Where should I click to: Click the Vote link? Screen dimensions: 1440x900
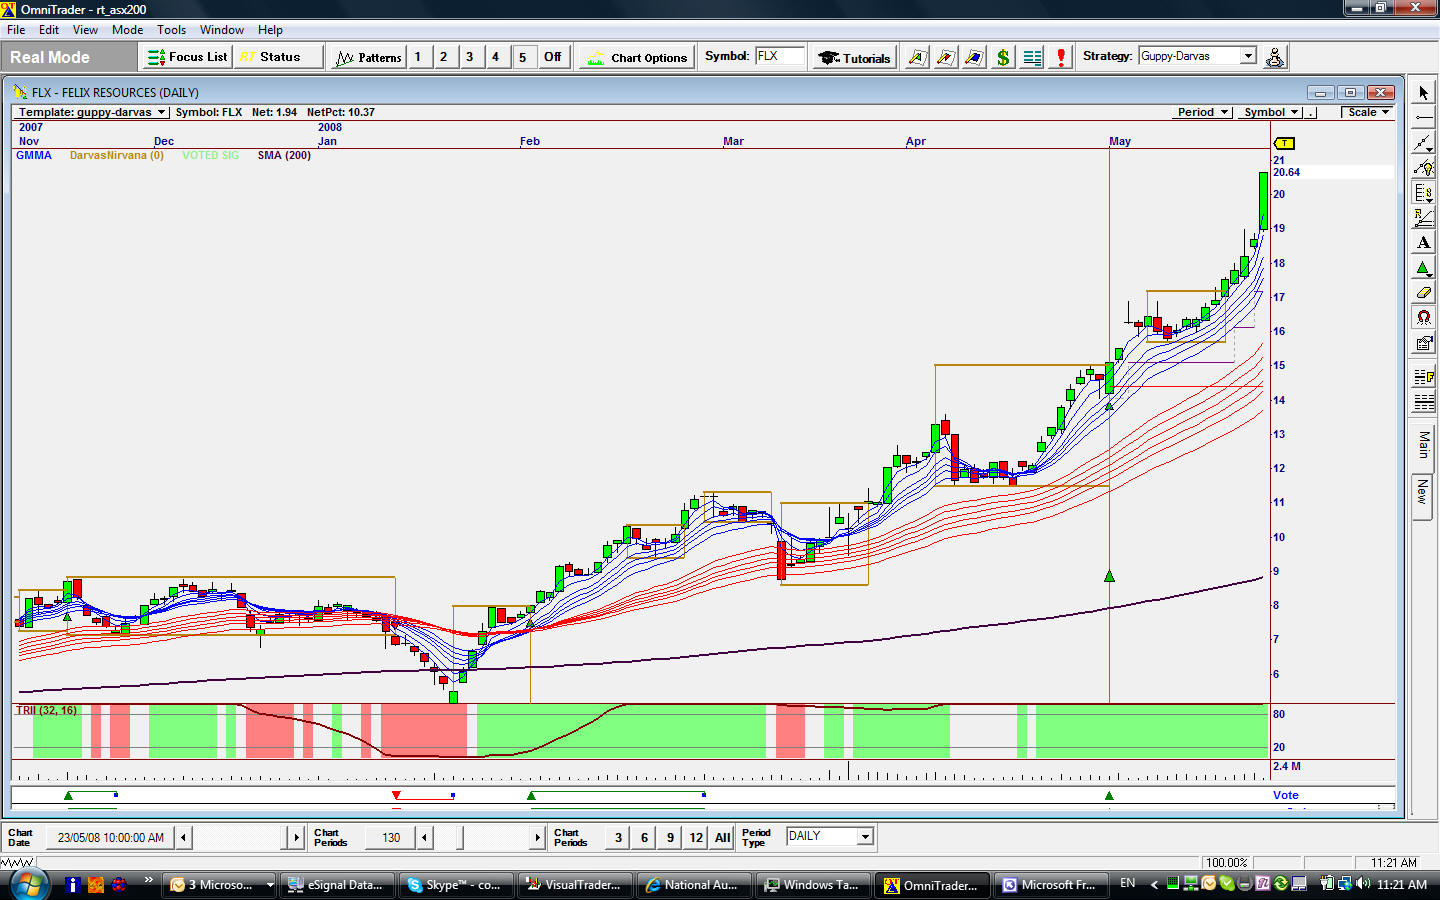[1286, 795]
